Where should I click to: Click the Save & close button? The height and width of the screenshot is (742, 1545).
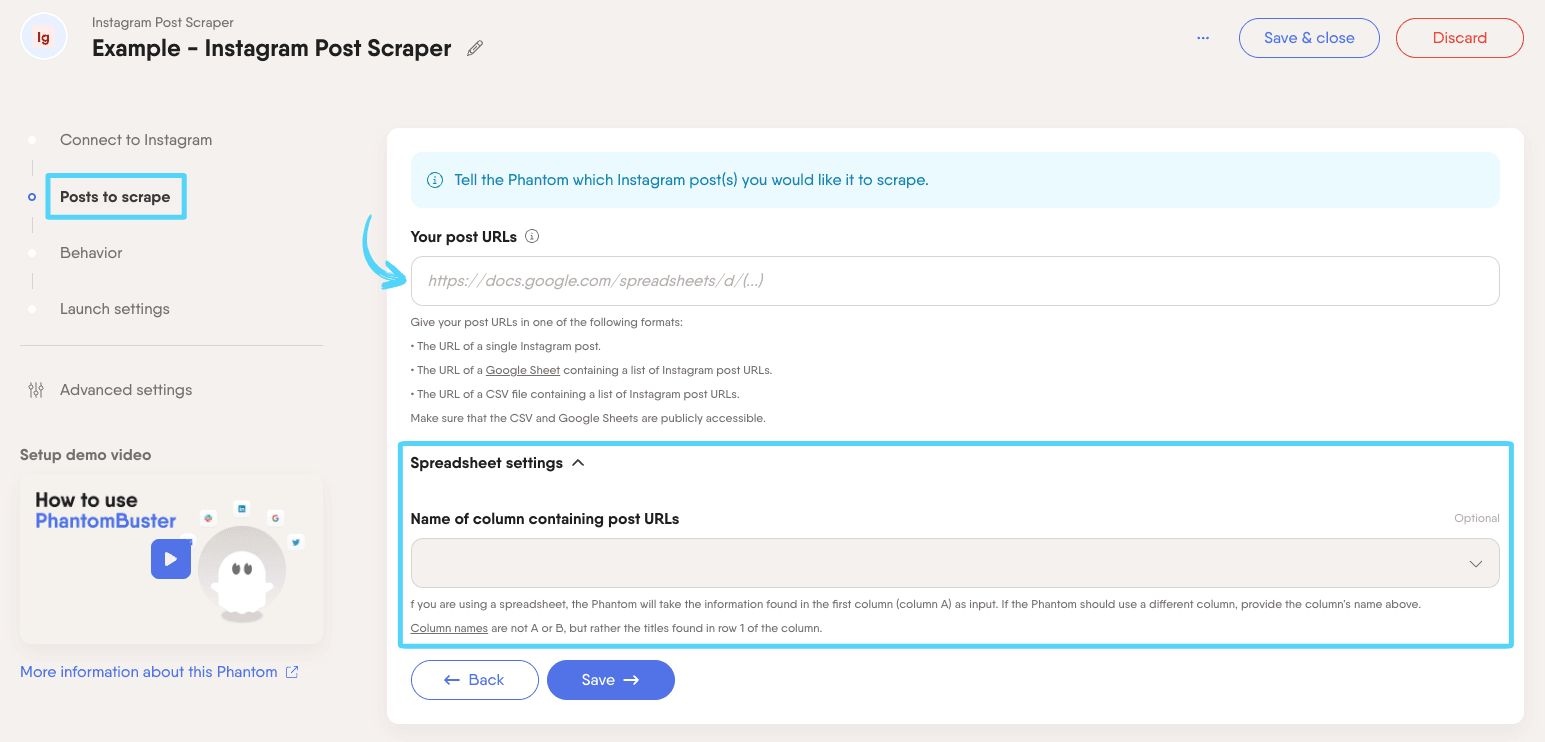[x=1309, y=38]
